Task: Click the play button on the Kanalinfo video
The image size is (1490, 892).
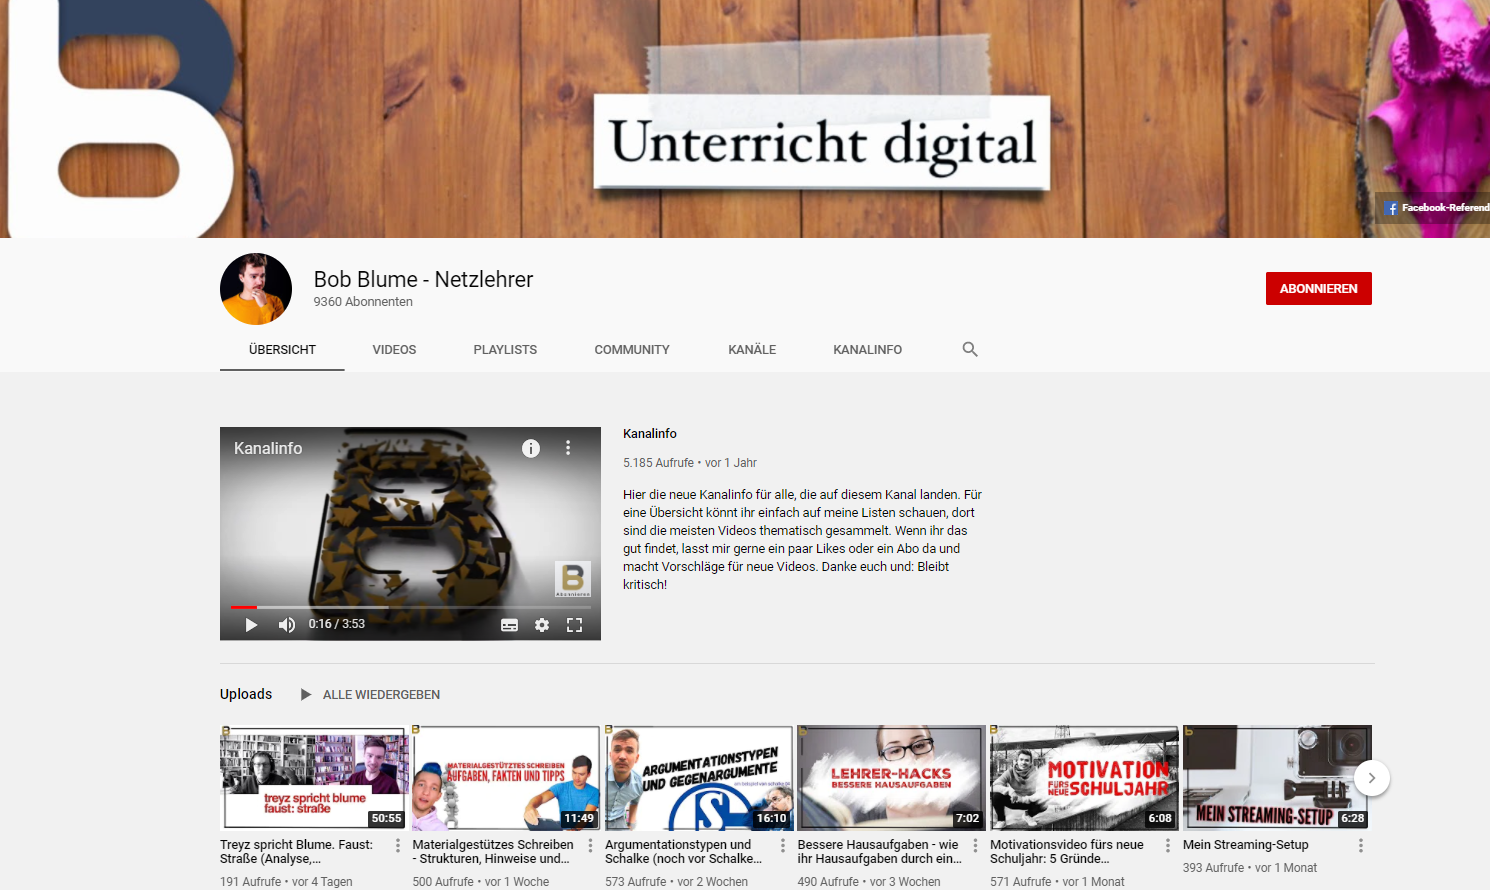Action: [251, 624]
